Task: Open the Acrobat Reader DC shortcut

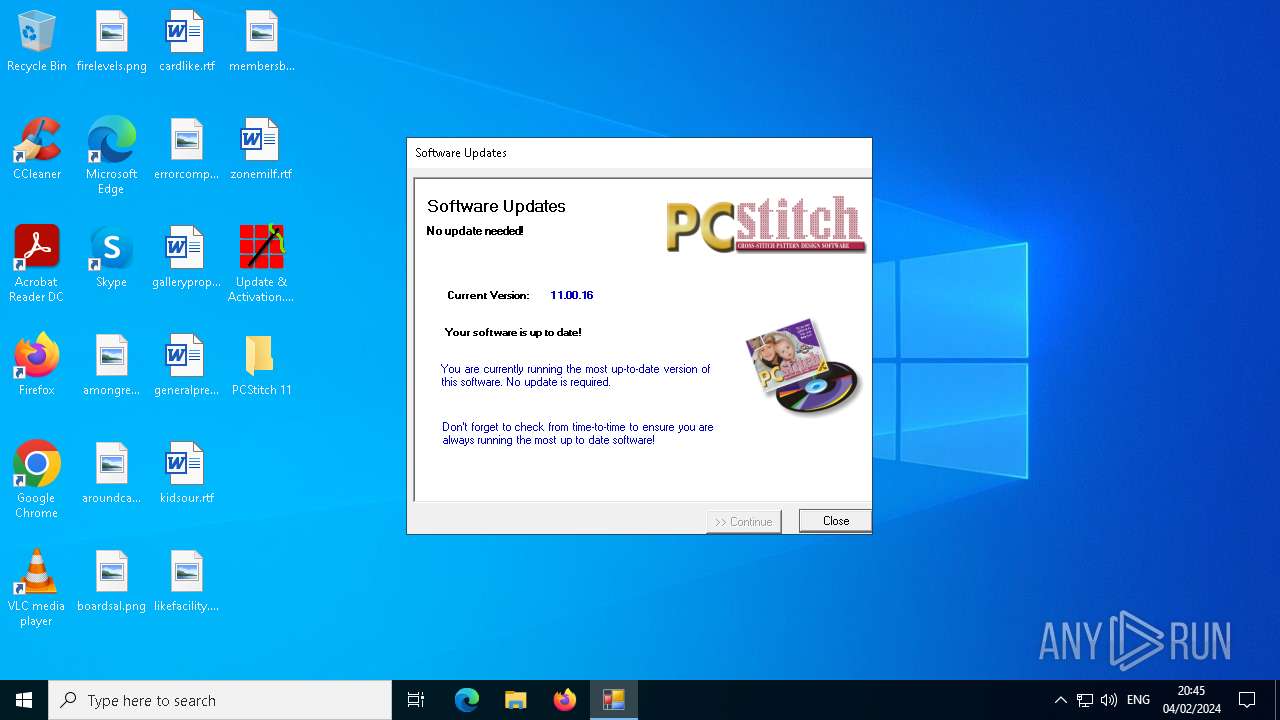Action: pos(37,264)
